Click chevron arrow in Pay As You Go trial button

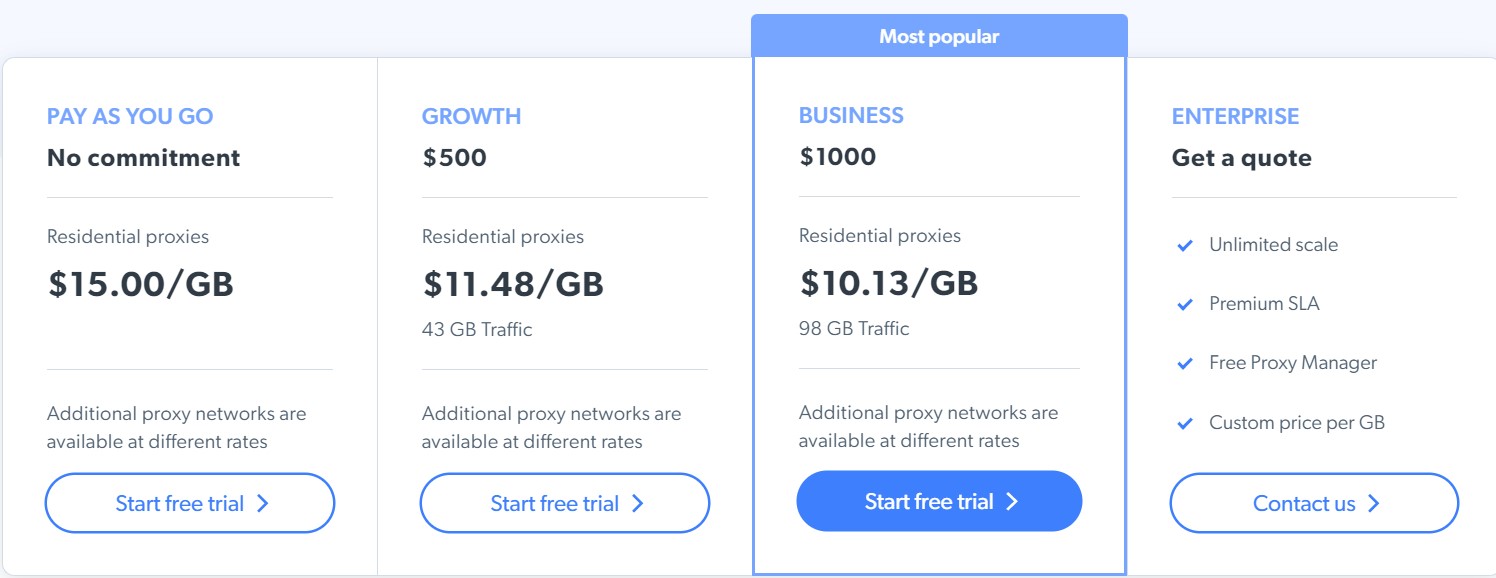[263, 504]
